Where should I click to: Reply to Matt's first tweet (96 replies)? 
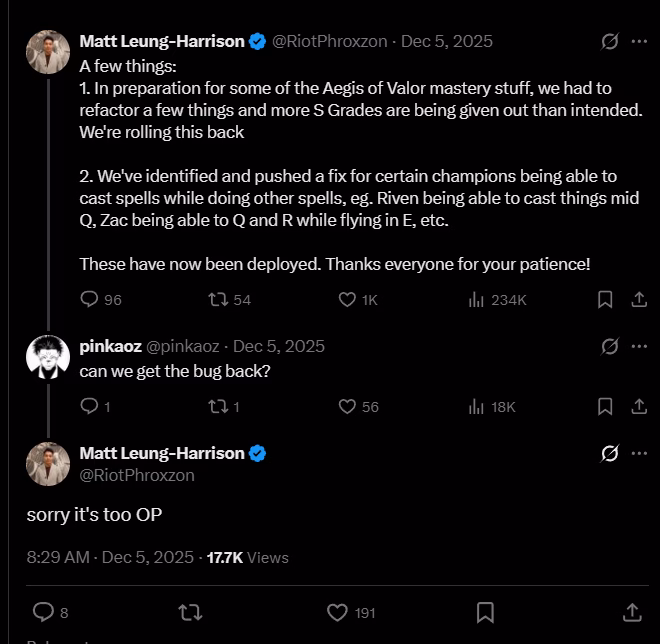click(89, 299)
